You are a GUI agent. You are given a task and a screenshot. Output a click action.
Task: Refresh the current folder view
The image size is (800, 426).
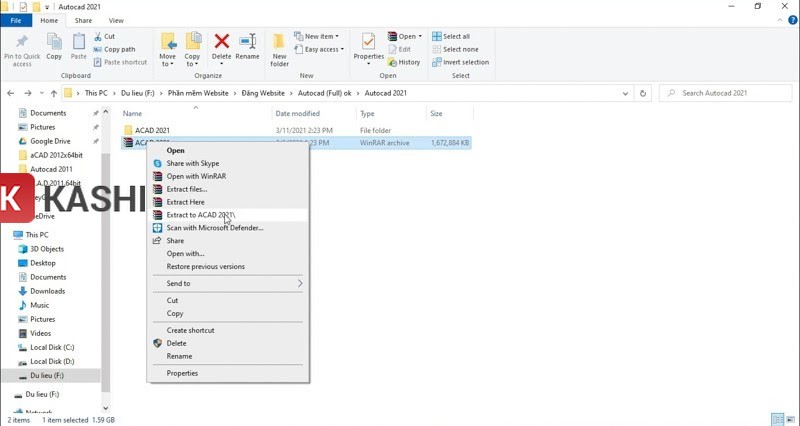[x=643, y=93]
